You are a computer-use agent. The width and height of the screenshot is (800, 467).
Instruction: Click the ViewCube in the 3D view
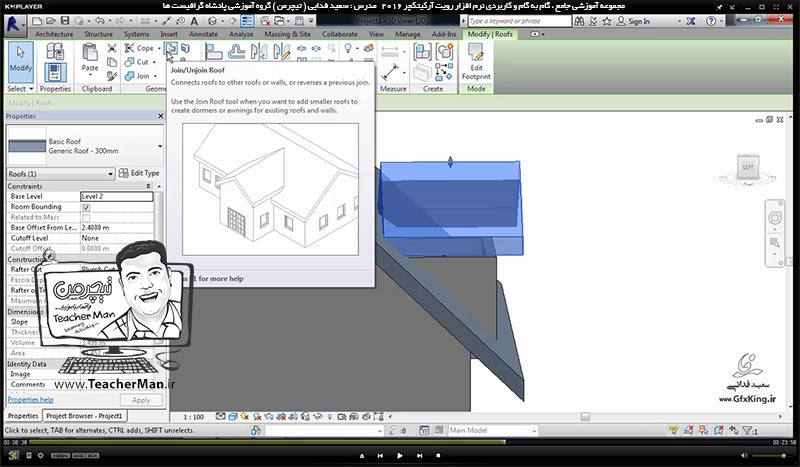(x=747, y=168)
